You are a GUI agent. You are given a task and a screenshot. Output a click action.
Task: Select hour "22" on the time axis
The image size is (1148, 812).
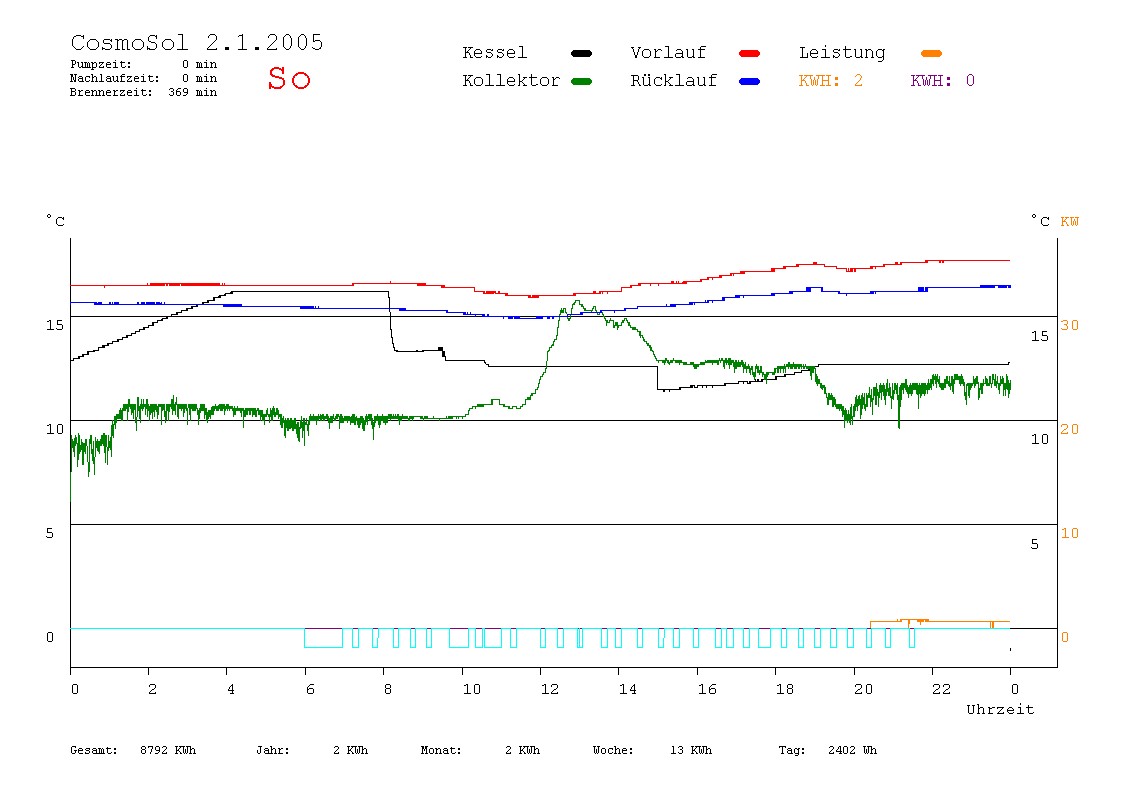point(942,689)
